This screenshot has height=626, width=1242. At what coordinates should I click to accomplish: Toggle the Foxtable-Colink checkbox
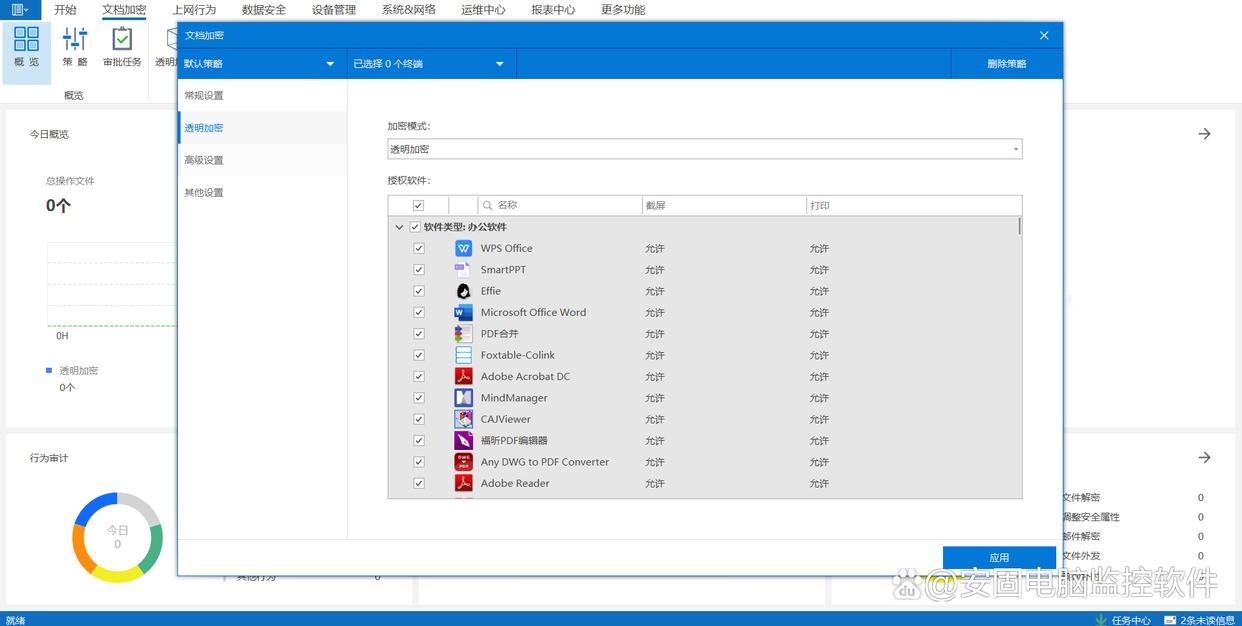tap(419, 355)
